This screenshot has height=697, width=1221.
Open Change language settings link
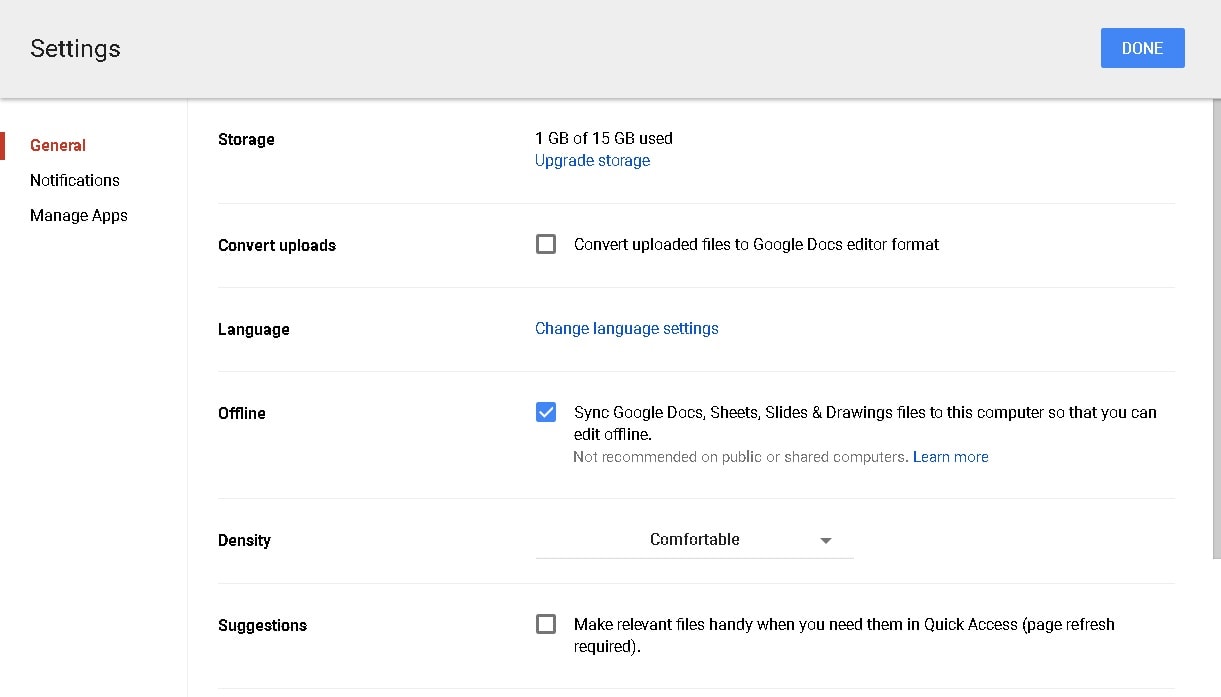point(626,328)
